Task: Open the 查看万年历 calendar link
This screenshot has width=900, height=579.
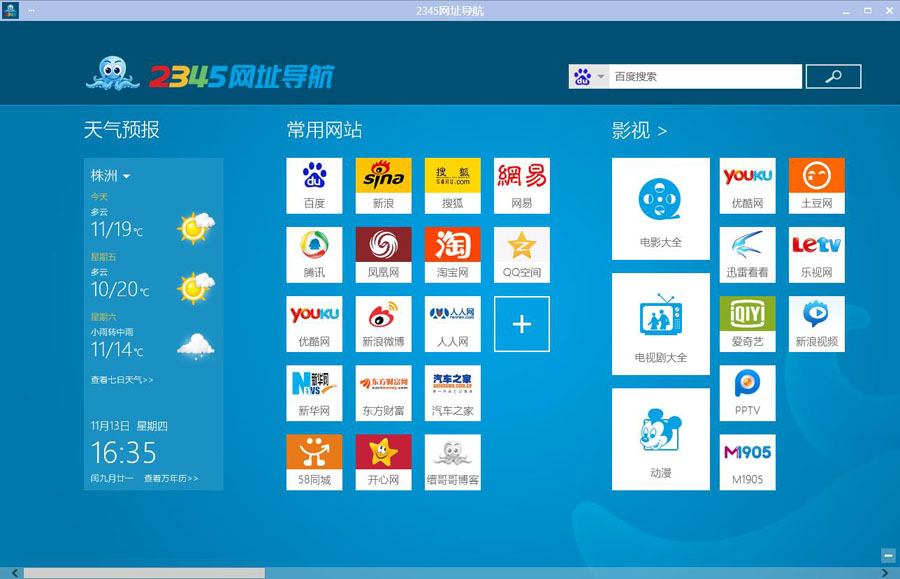Action: (171, 478)
